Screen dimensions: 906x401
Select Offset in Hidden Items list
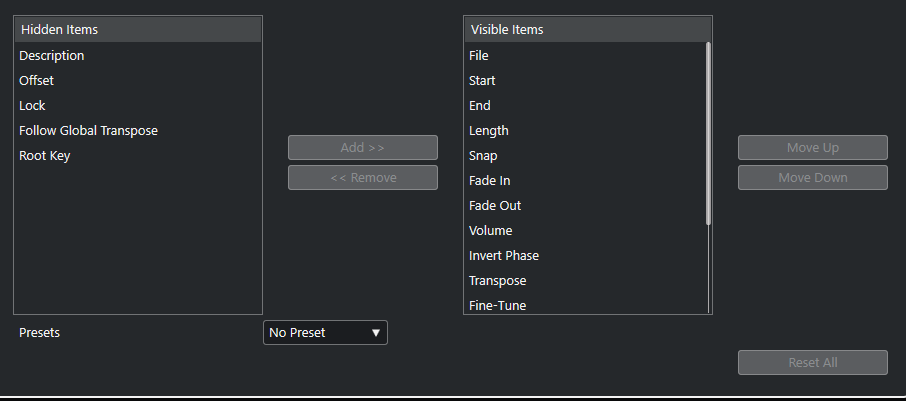point(37,81)
